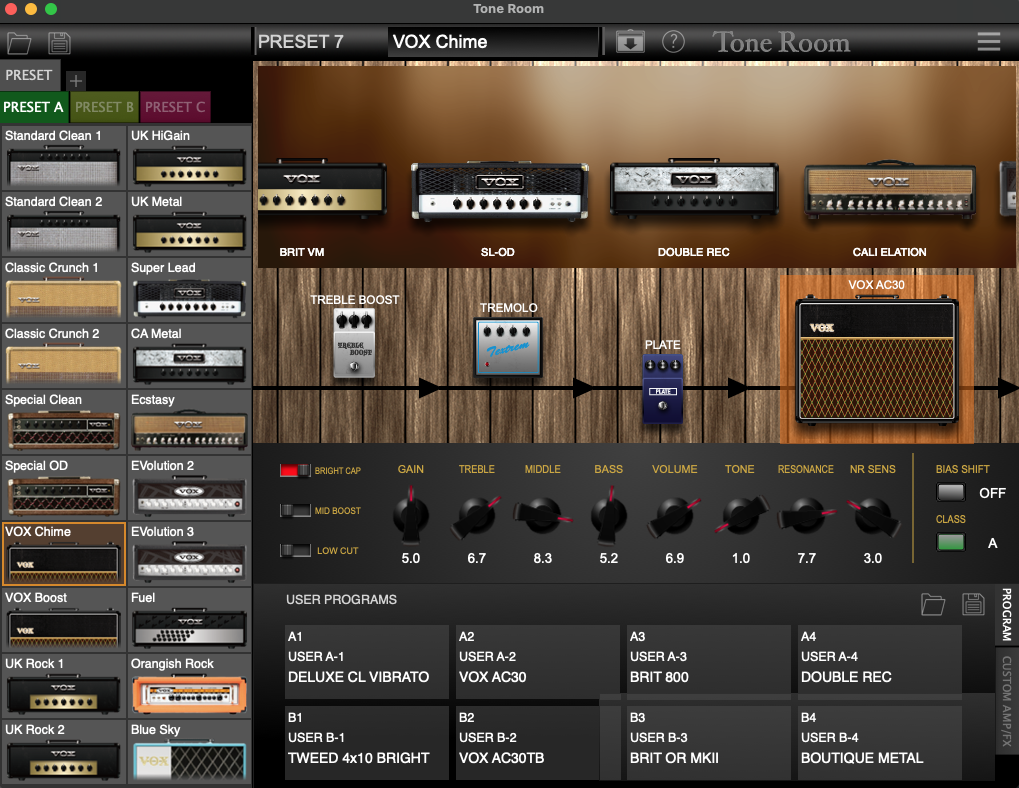Click the help question mark icon
Screen dimensions: 1019x788
[672, 42]
